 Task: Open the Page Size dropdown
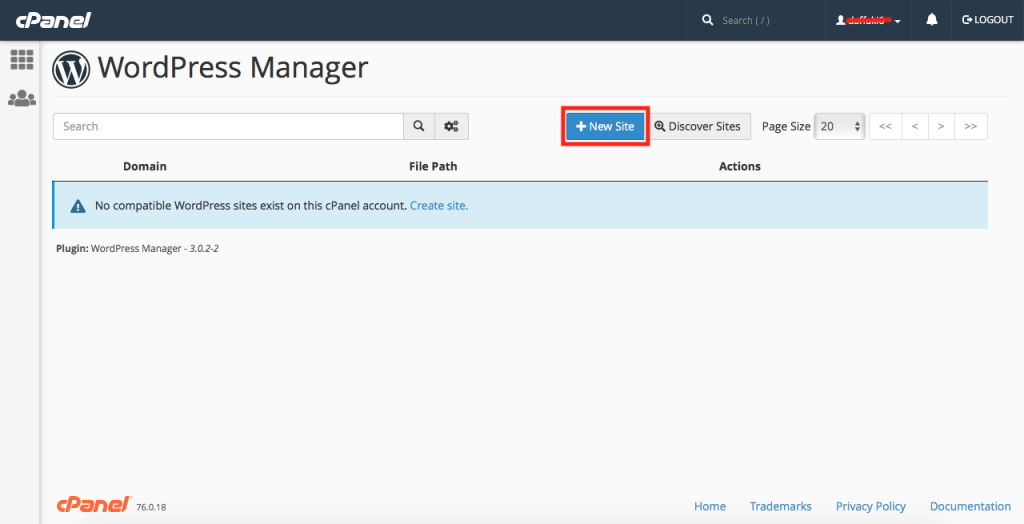coord(840,126)
